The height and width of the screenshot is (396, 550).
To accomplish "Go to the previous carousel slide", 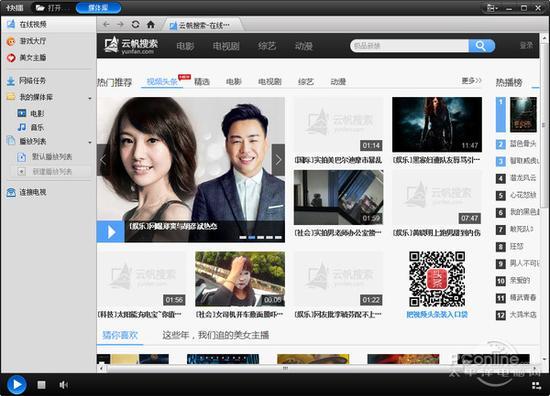I will [102, 160].
